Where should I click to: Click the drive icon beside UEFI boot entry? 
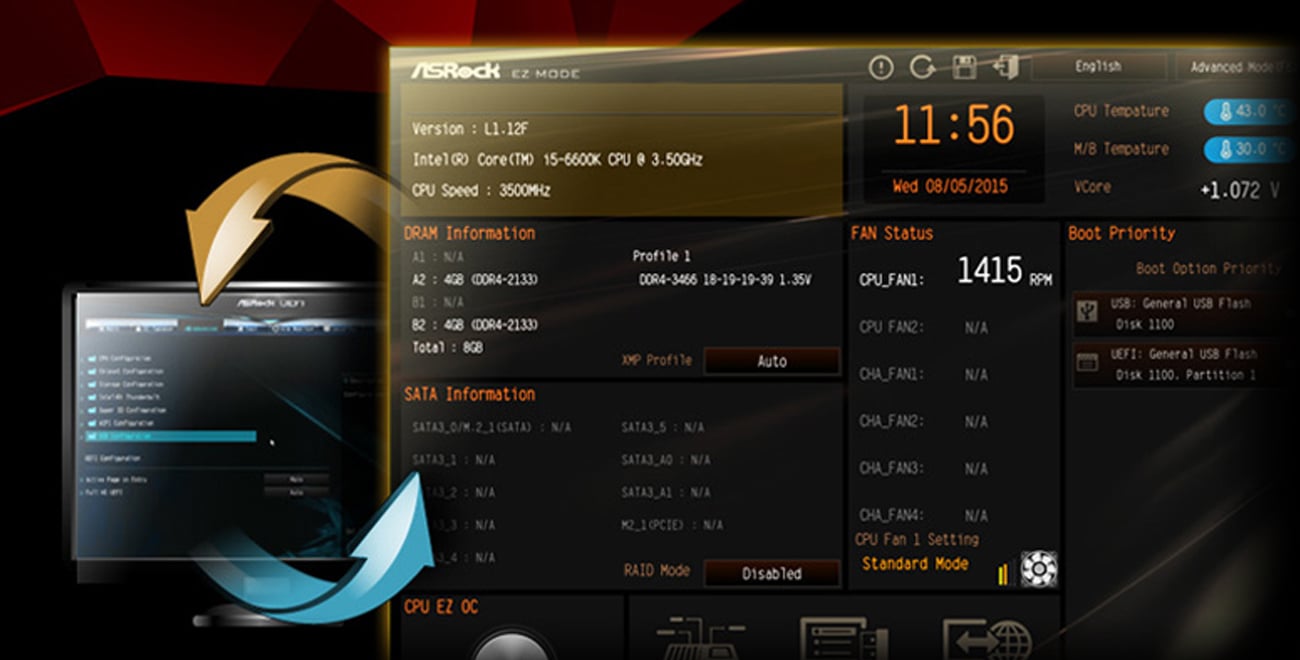tap(1087, 364)
